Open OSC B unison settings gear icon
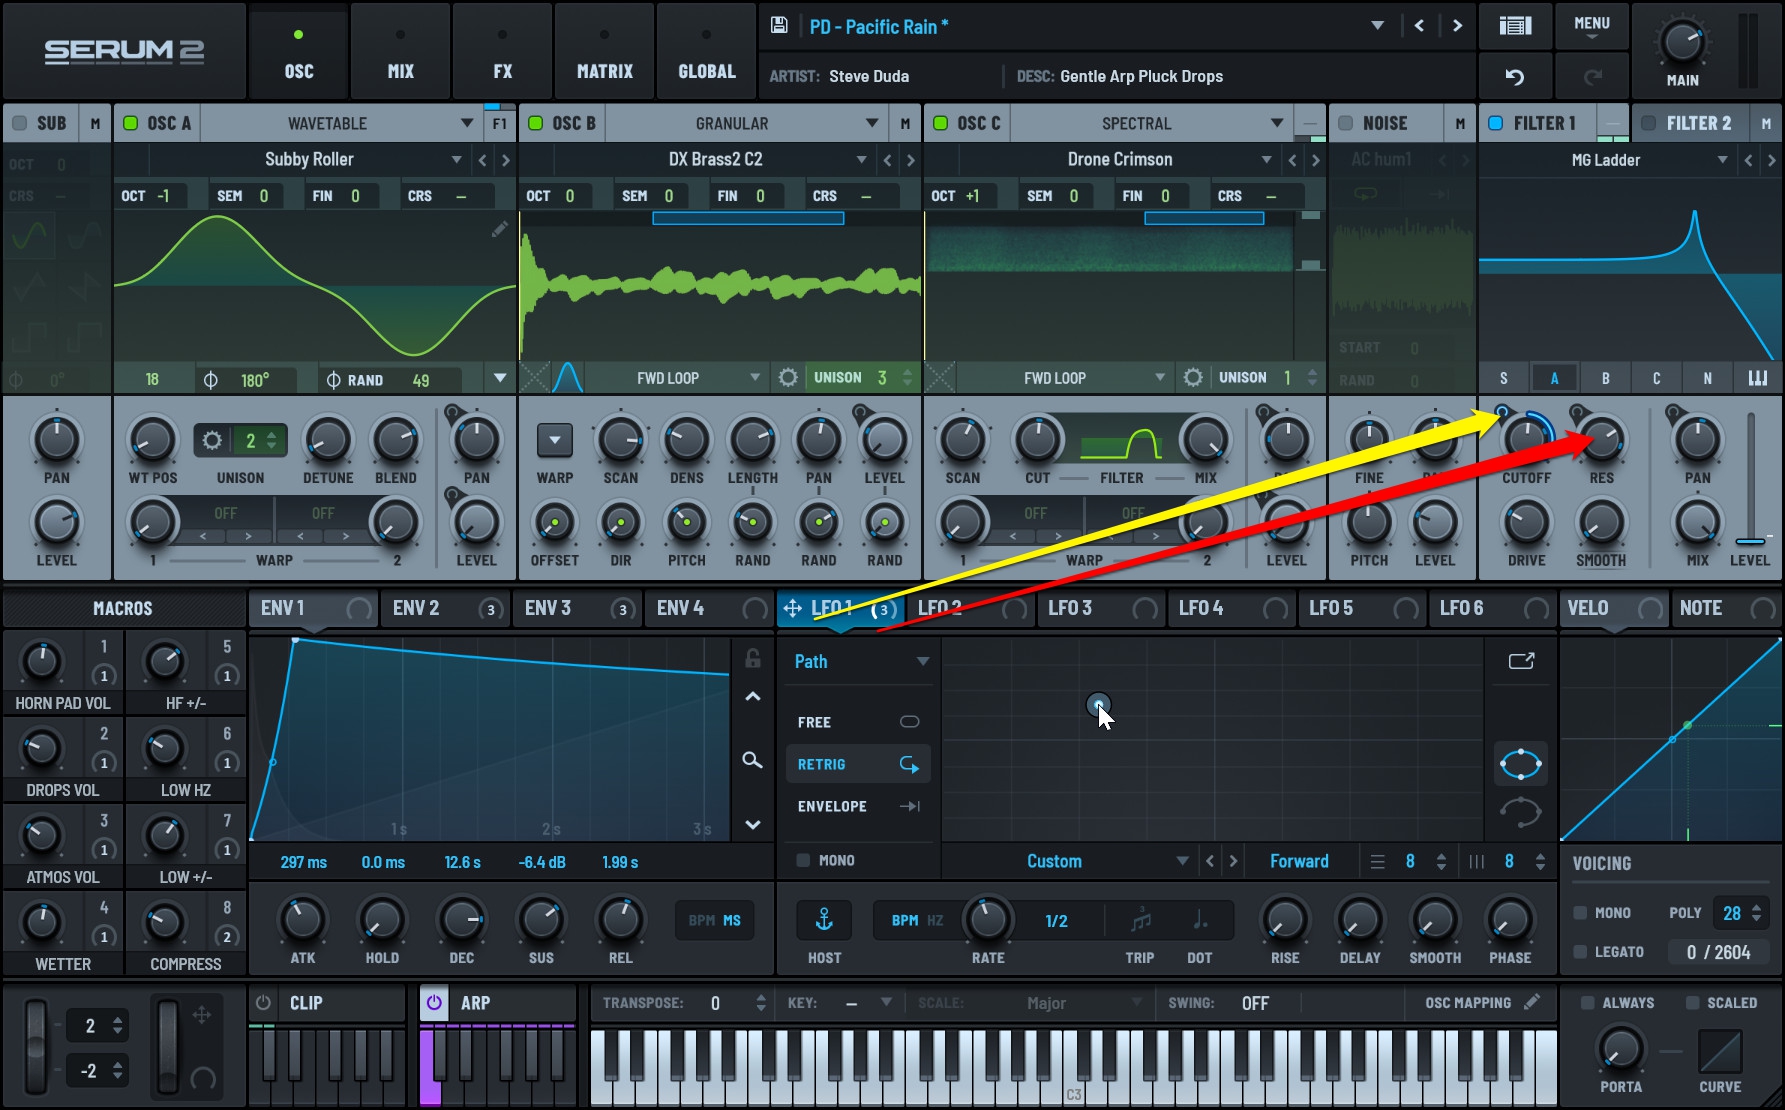The width and height of the screenshot is (1785, 1110). tap(788, 378)
